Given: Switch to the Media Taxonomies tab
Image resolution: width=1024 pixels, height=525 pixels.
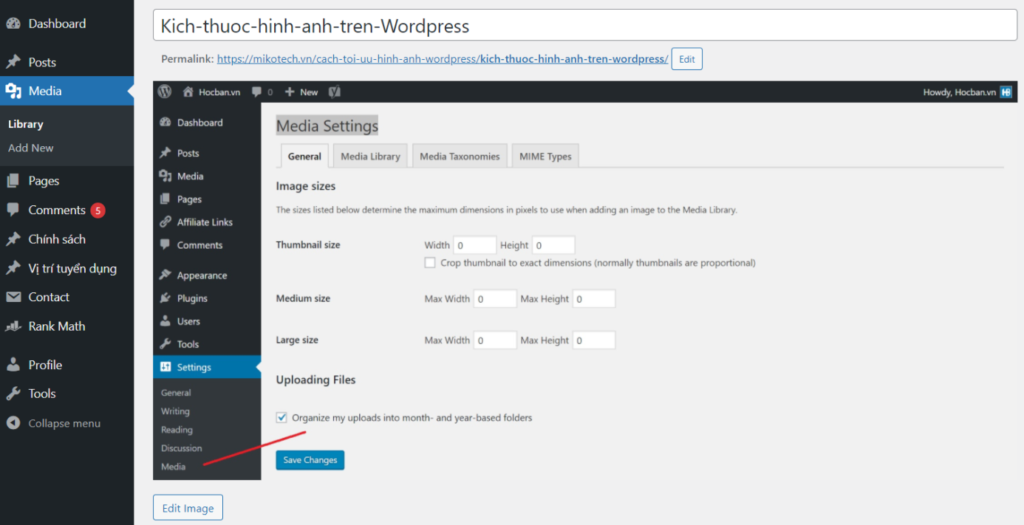Looking at the screenshot, I should pos(460,156).
